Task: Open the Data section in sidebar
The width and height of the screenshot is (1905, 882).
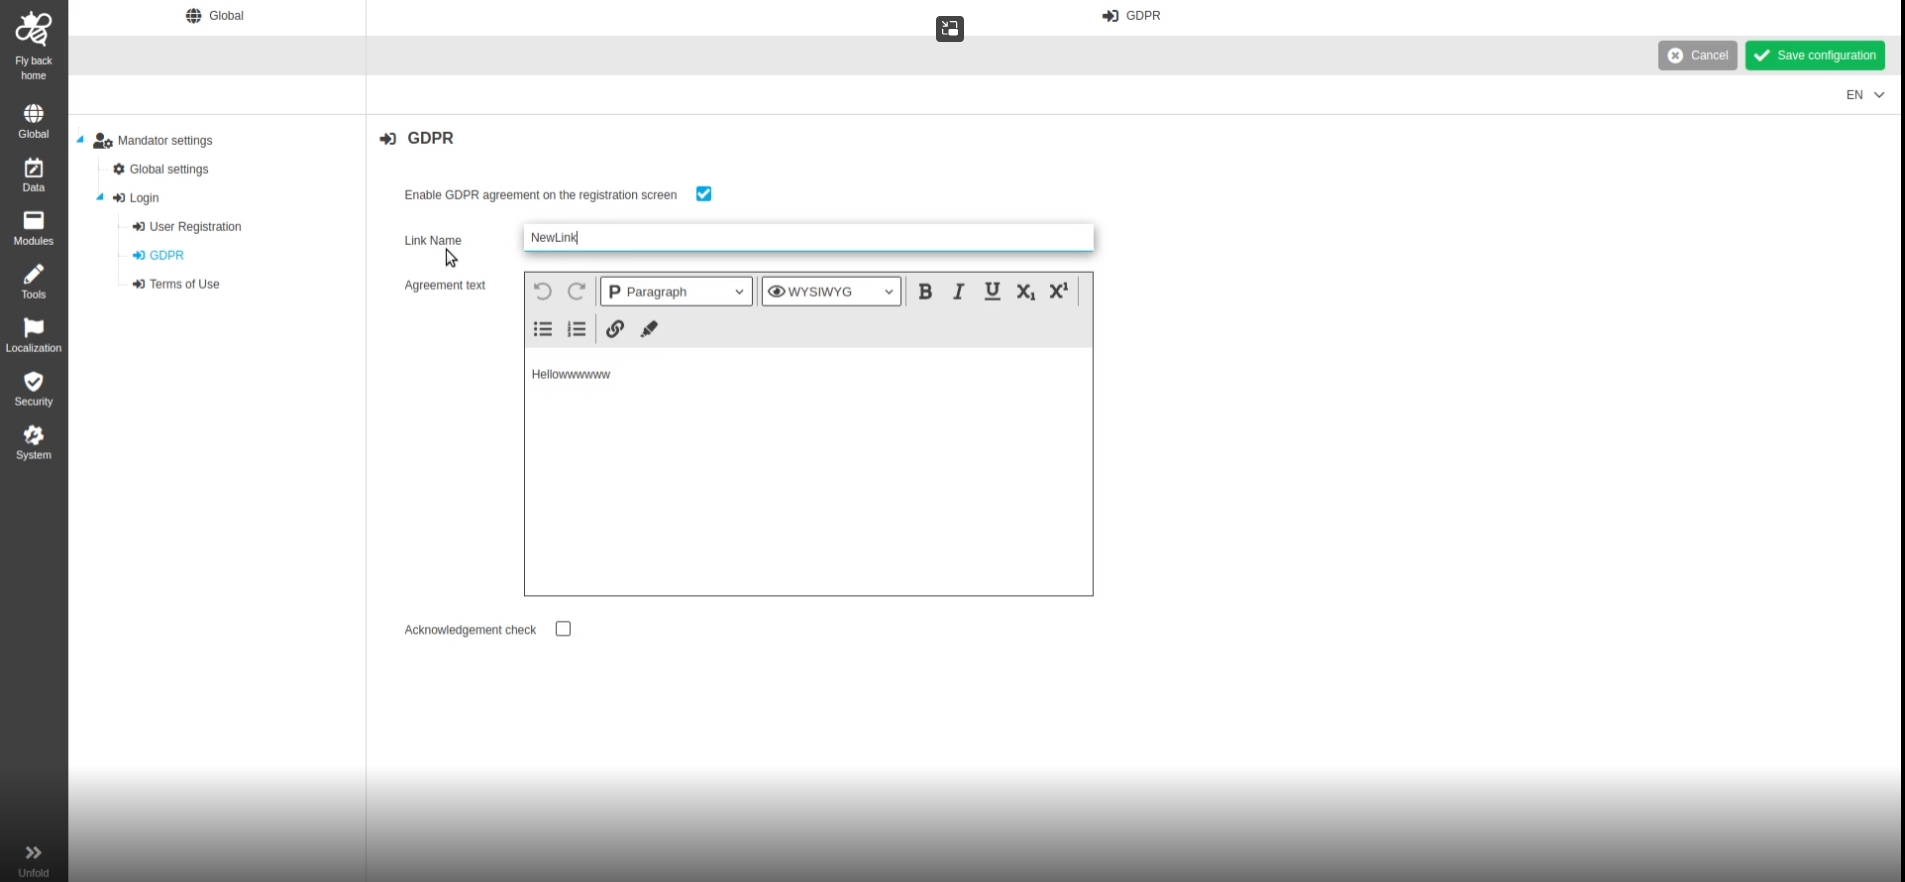Action: point(33,175)
